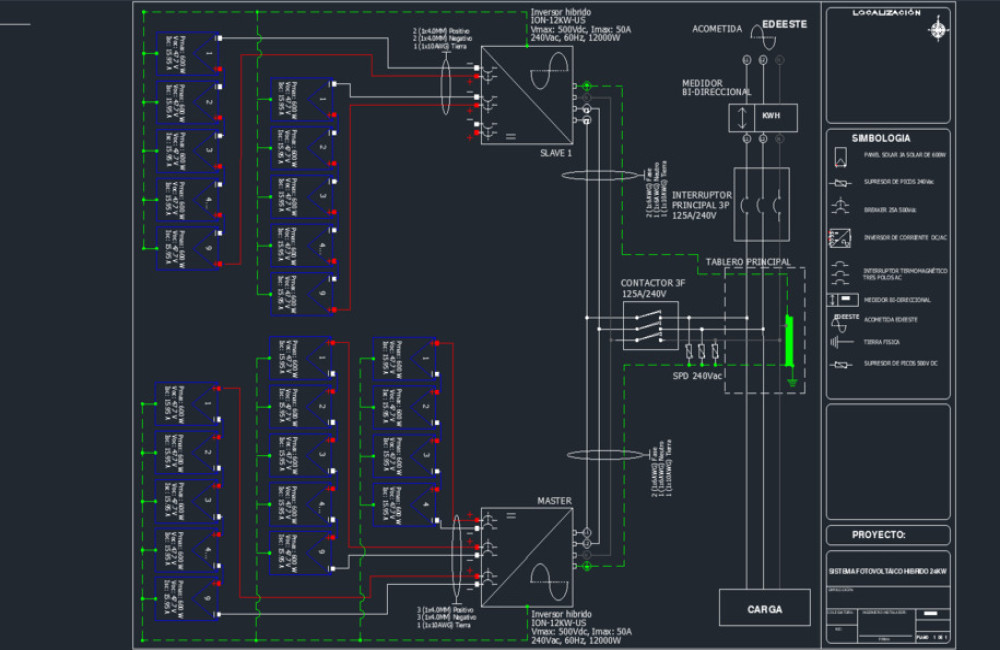
Task: Click the supresor de picos 240Vac symbol
Action: tap(840, 185)
